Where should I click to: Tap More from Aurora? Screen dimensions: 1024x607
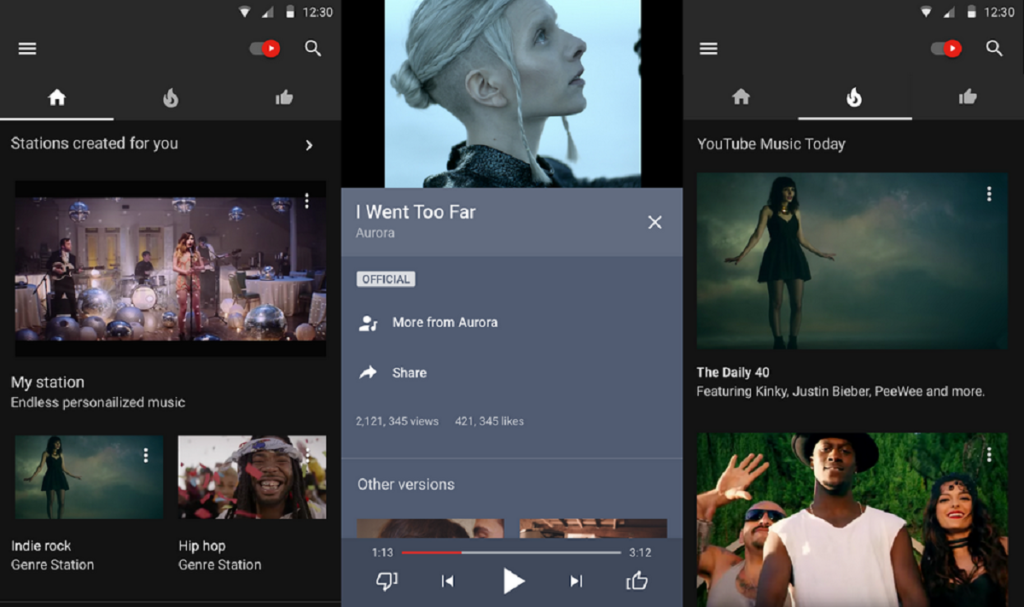click(444, 322)
